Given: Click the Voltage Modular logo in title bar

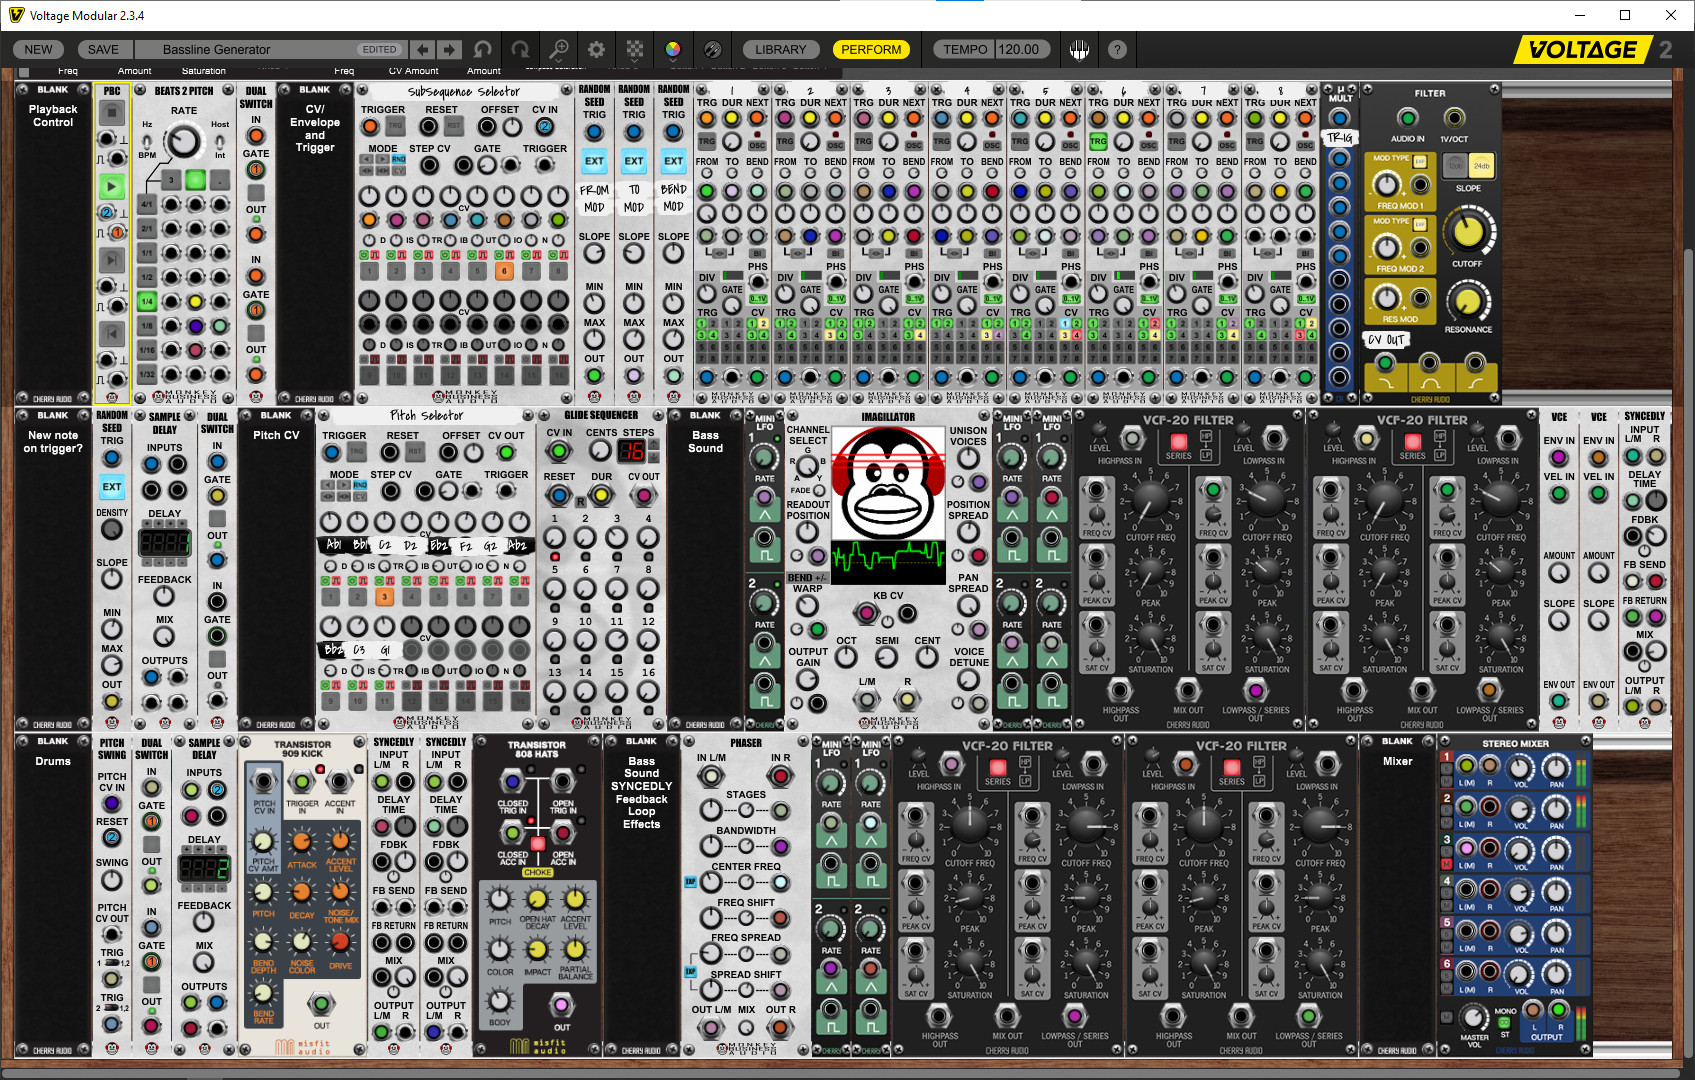Looking at the screenshot, I should pos(16,15).
